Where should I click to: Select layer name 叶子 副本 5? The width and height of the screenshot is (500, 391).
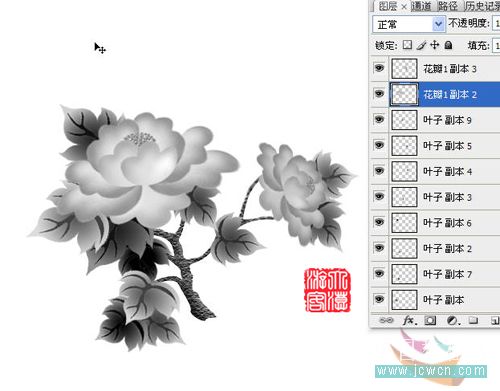click(x=447, y=146)
